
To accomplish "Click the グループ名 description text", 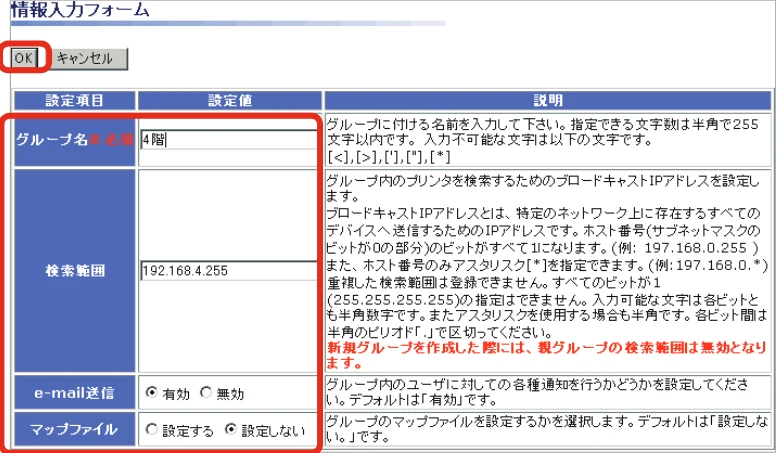I will coord(543,141).
